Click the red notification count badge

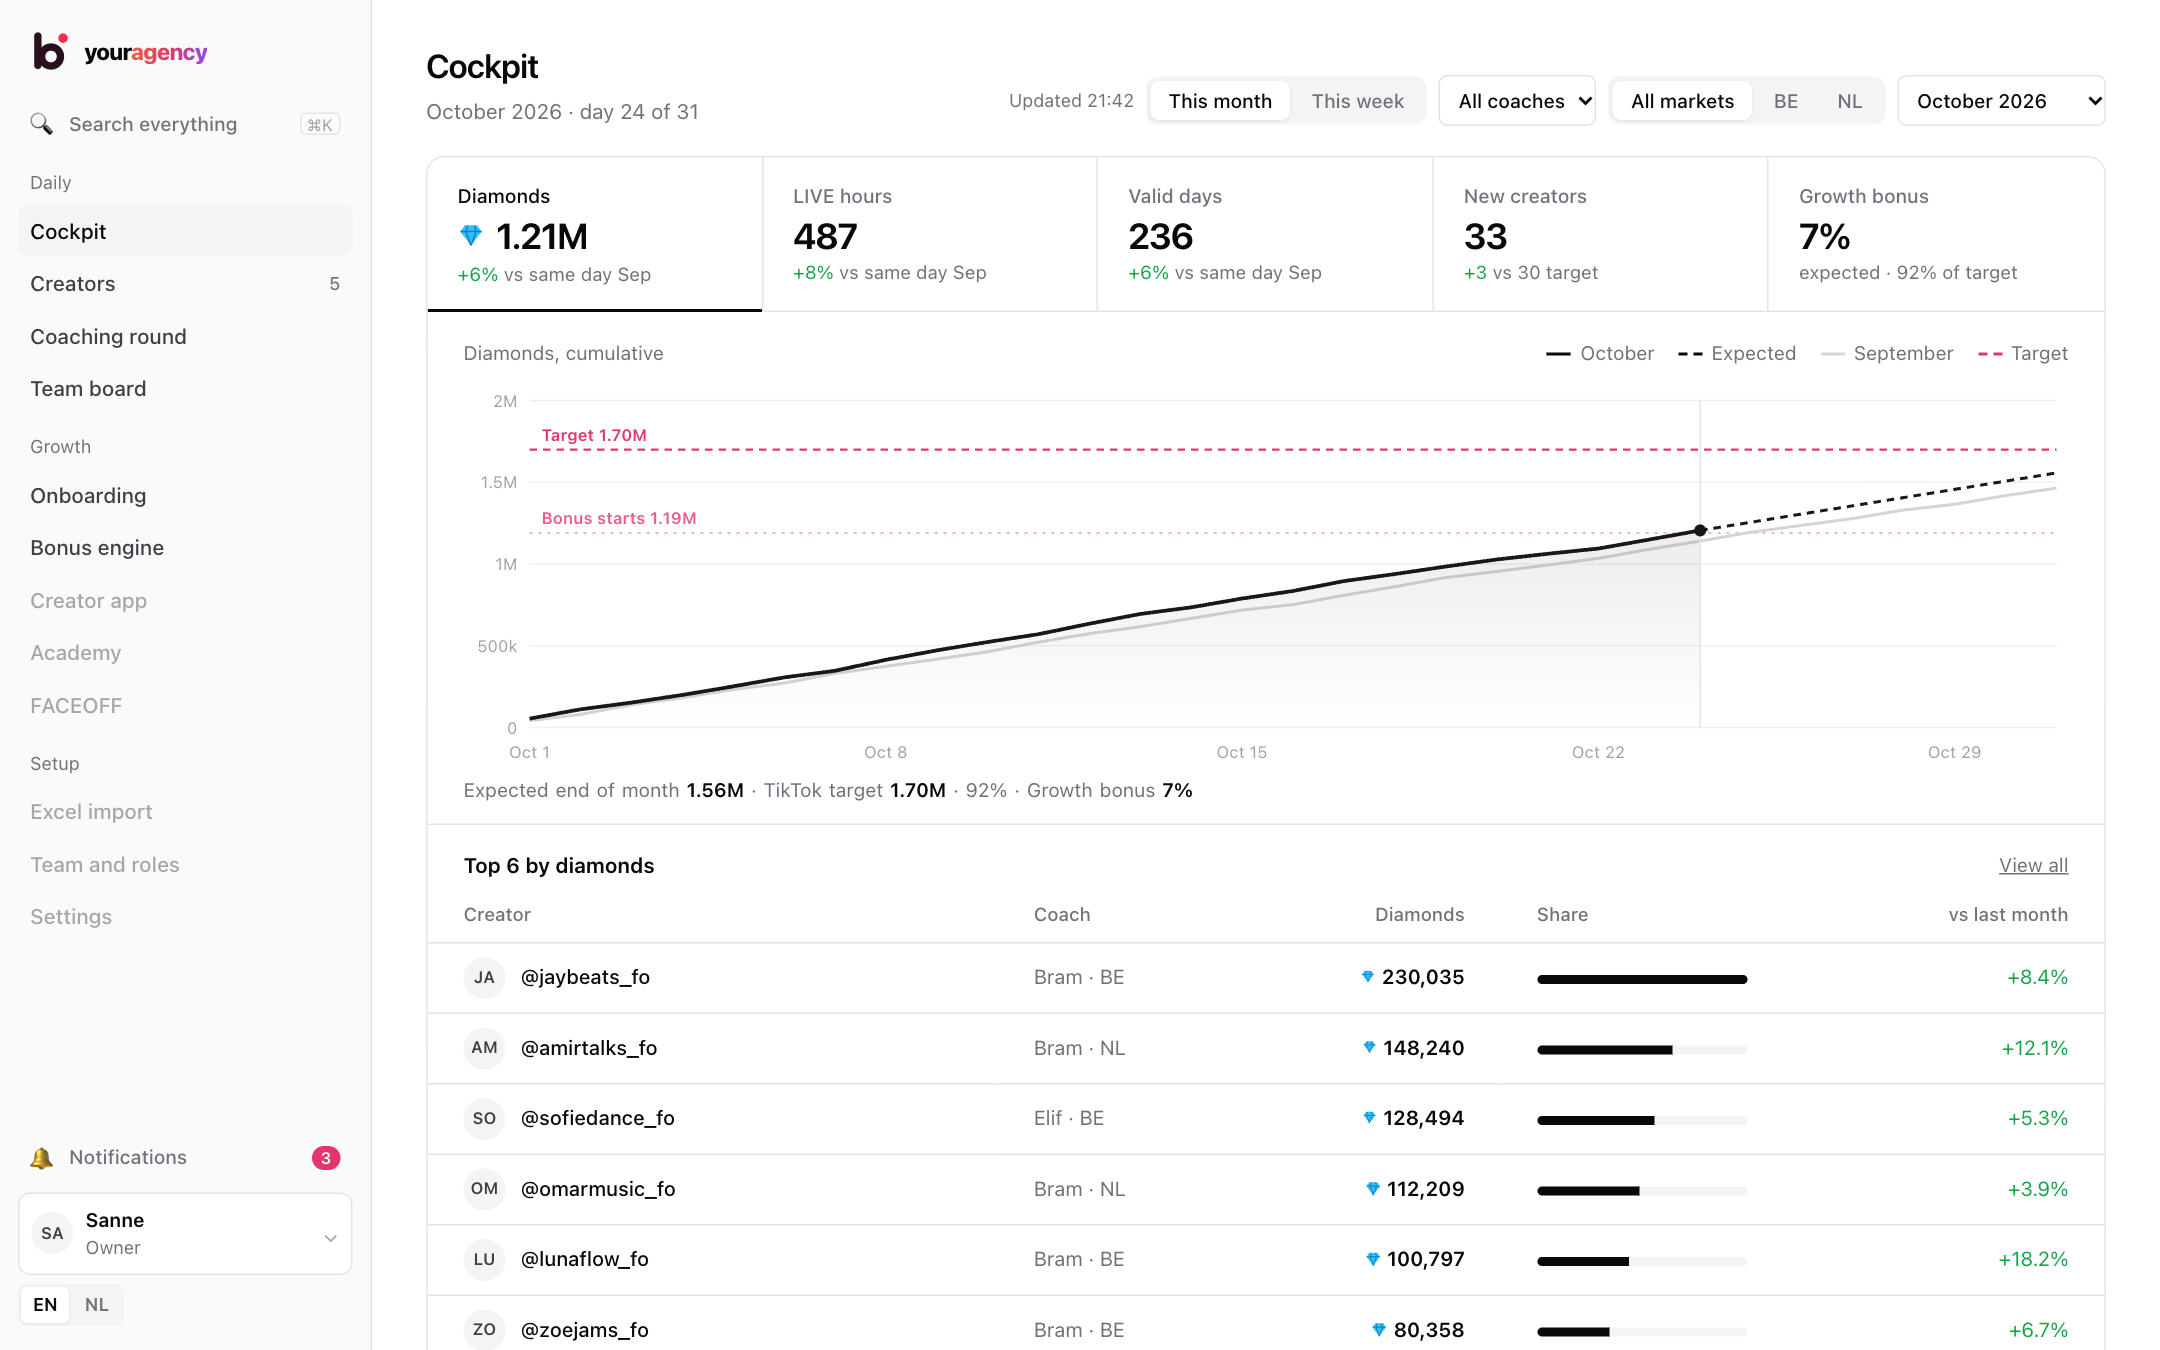click(x=326, y=1158)
